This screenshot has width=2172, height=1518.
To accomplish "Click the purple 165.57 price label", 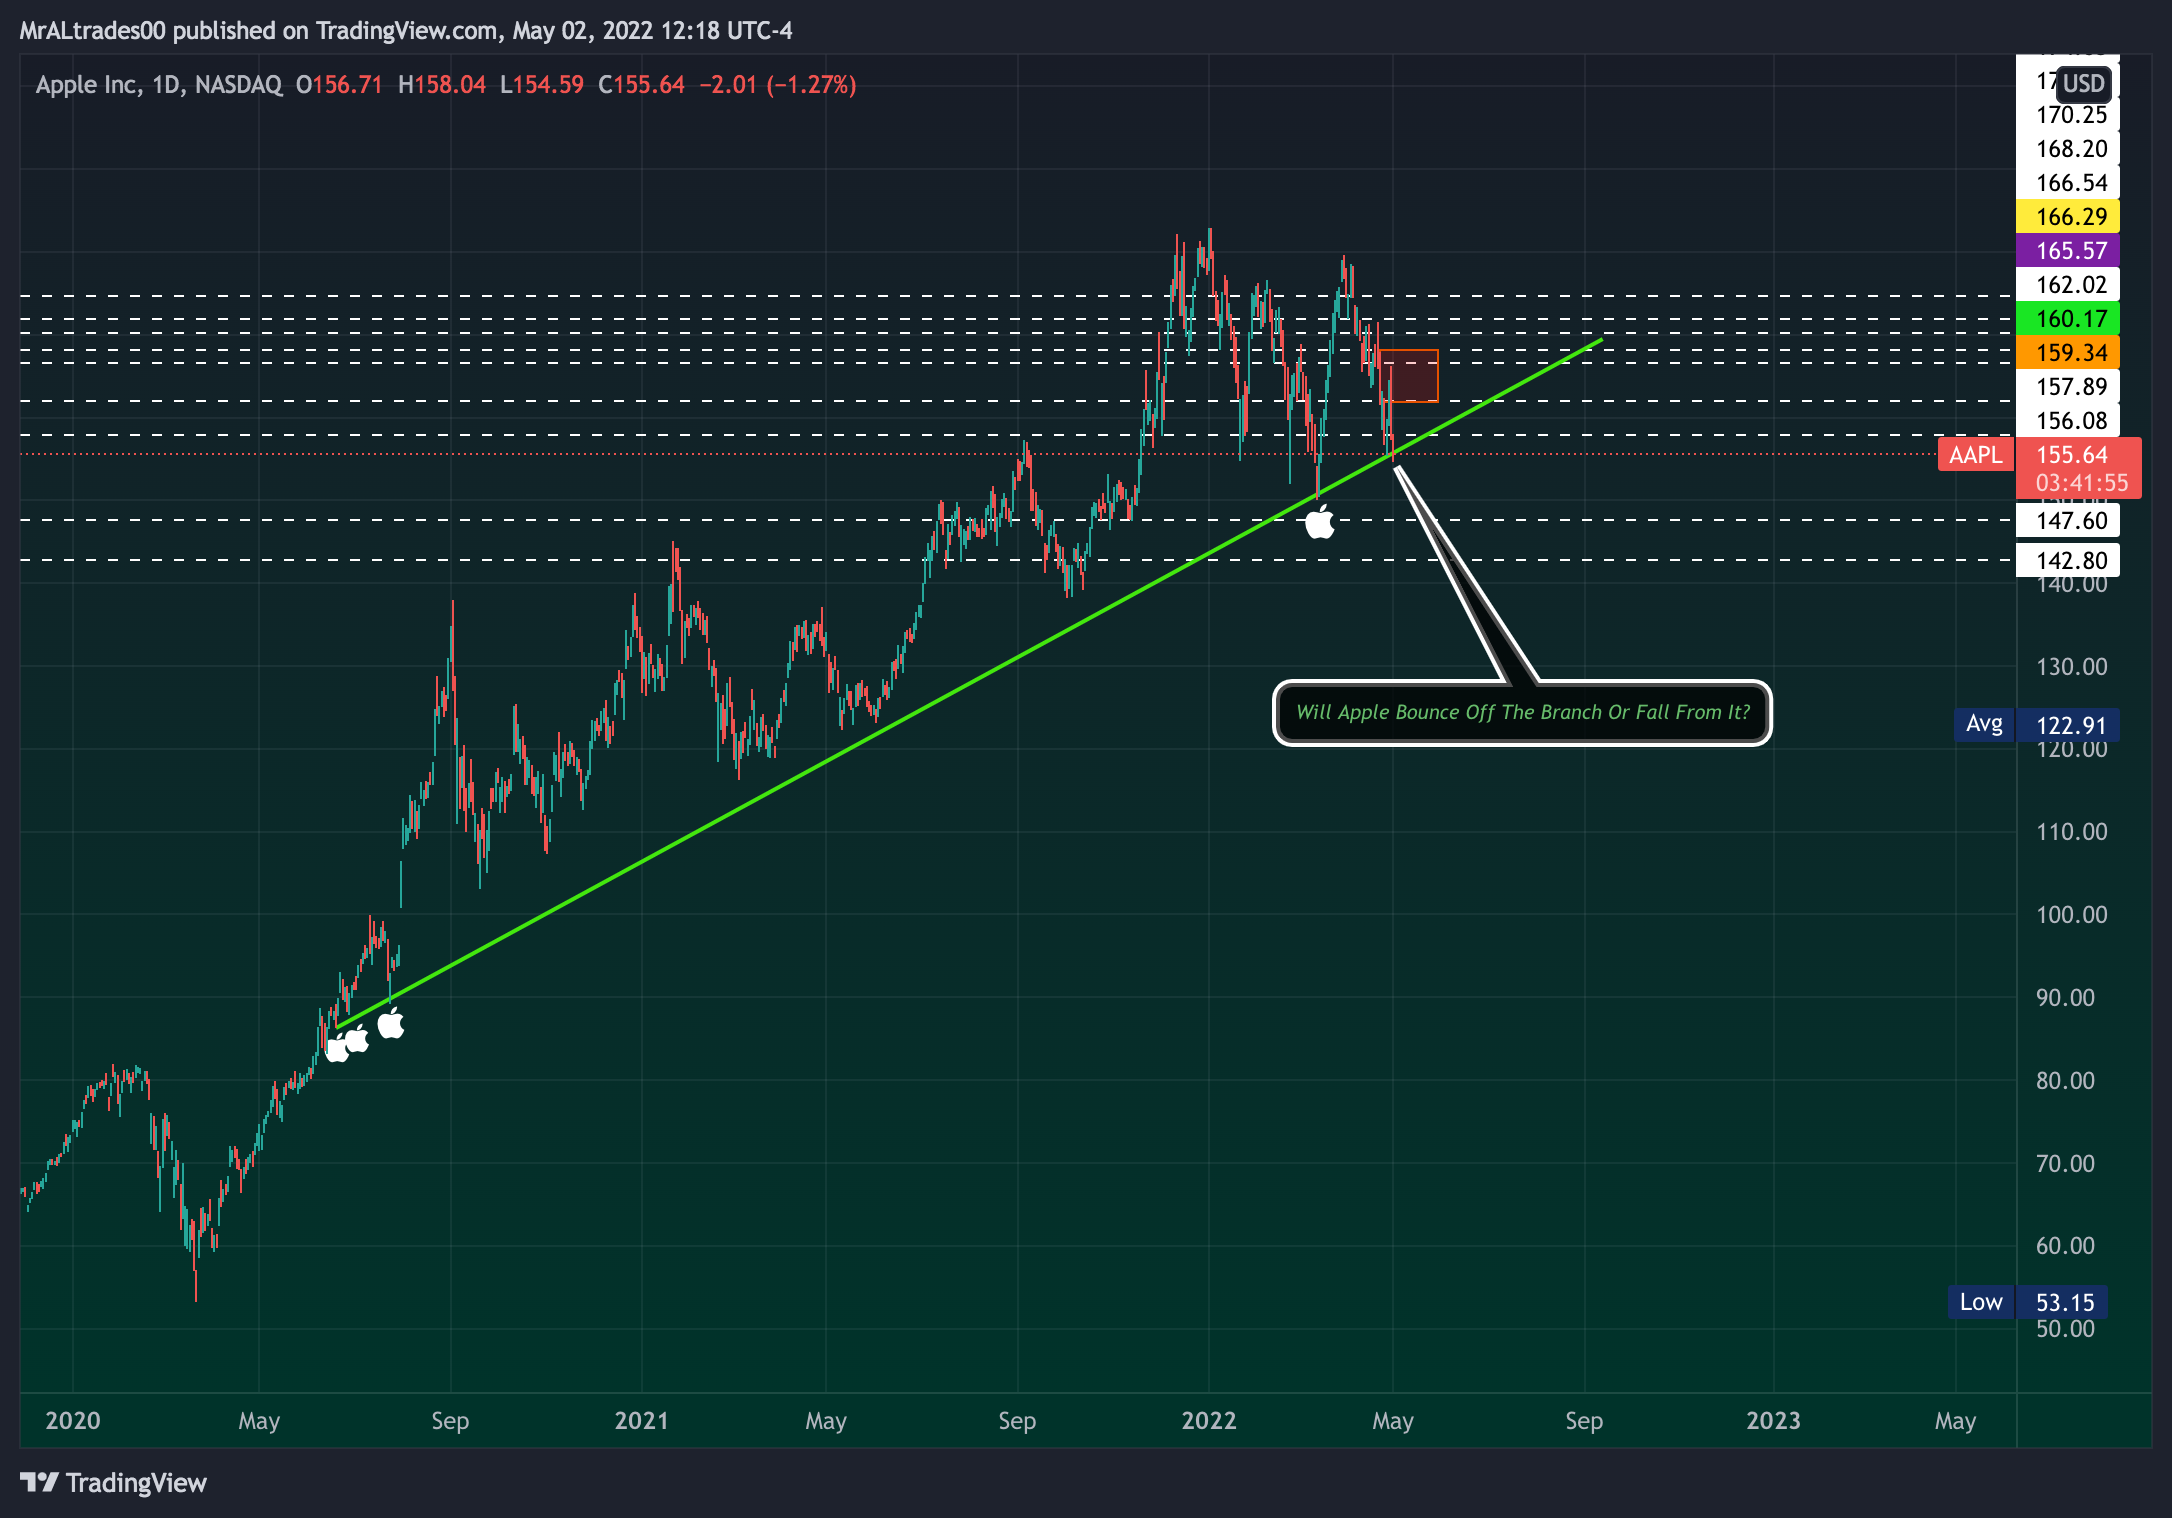I will click(x=2068, y=250).
